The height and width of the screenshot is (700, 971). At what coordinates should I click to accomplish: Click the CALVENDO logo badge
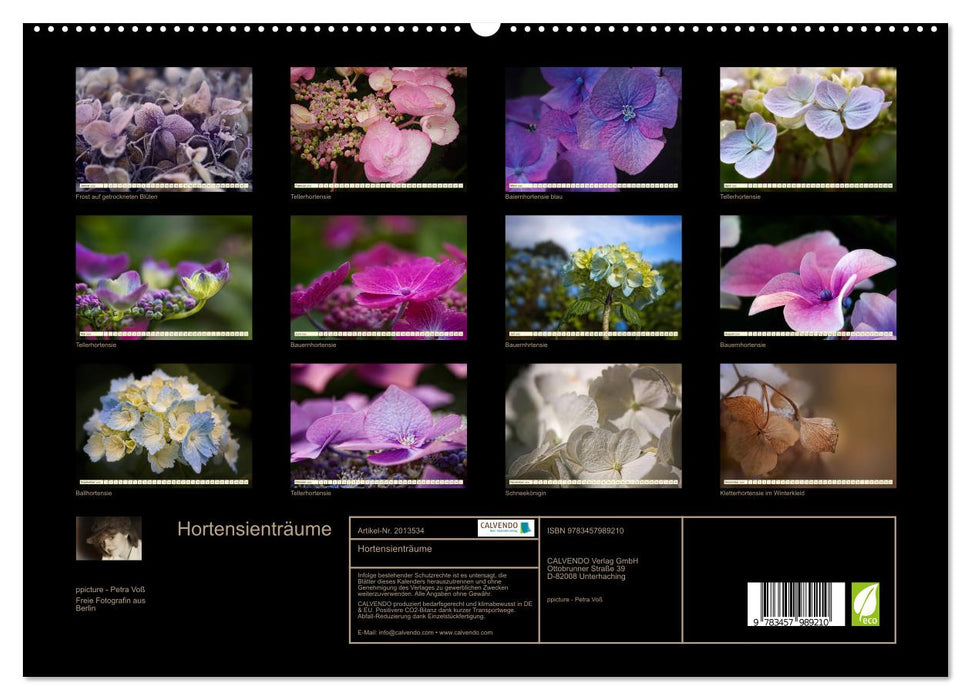tap(505, 528)
